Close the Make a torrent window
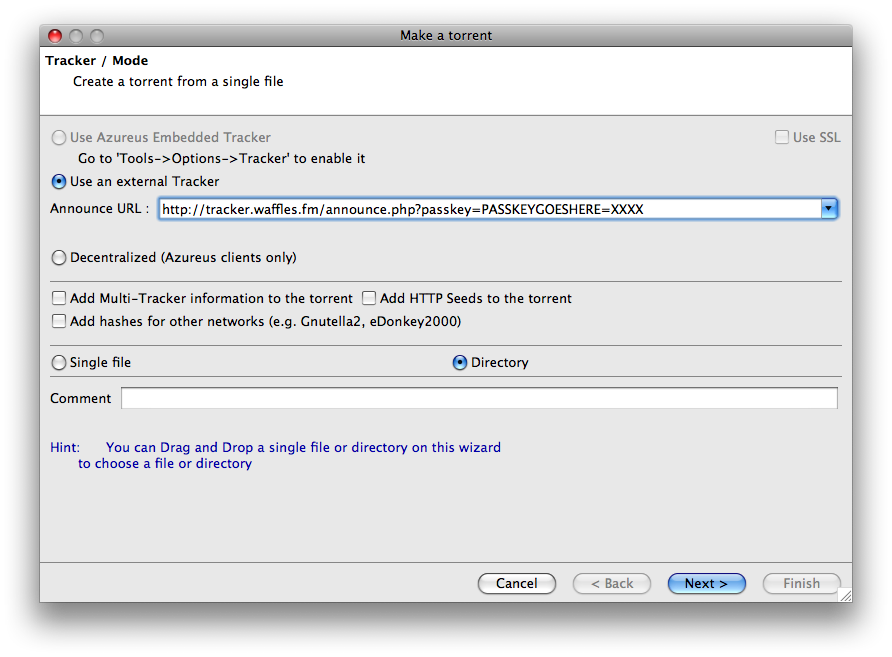The image size is (892, 657). coord(55,35)
